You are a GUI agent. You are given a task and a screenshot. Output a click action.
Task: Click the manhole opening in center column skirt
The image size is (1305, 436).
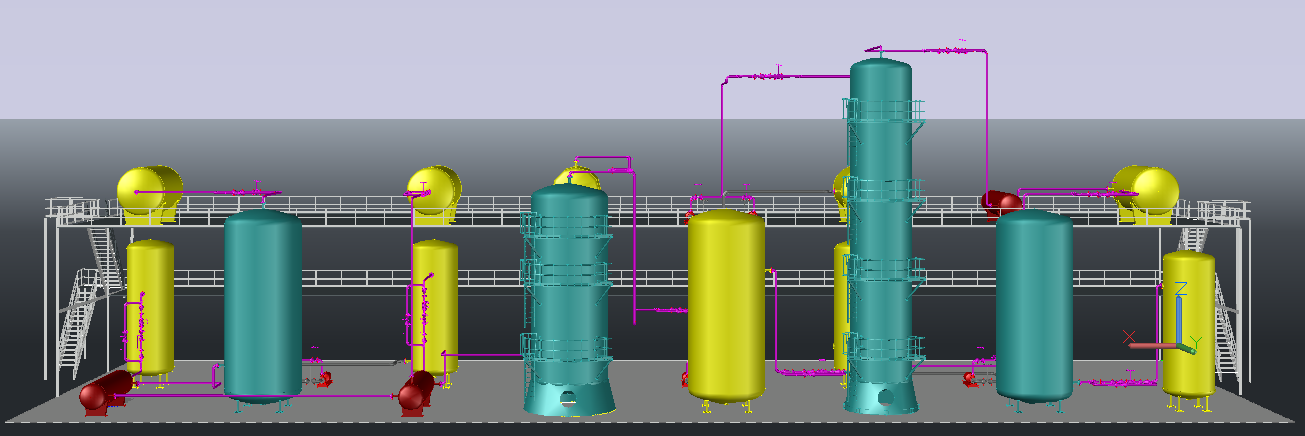click(568, 398)
